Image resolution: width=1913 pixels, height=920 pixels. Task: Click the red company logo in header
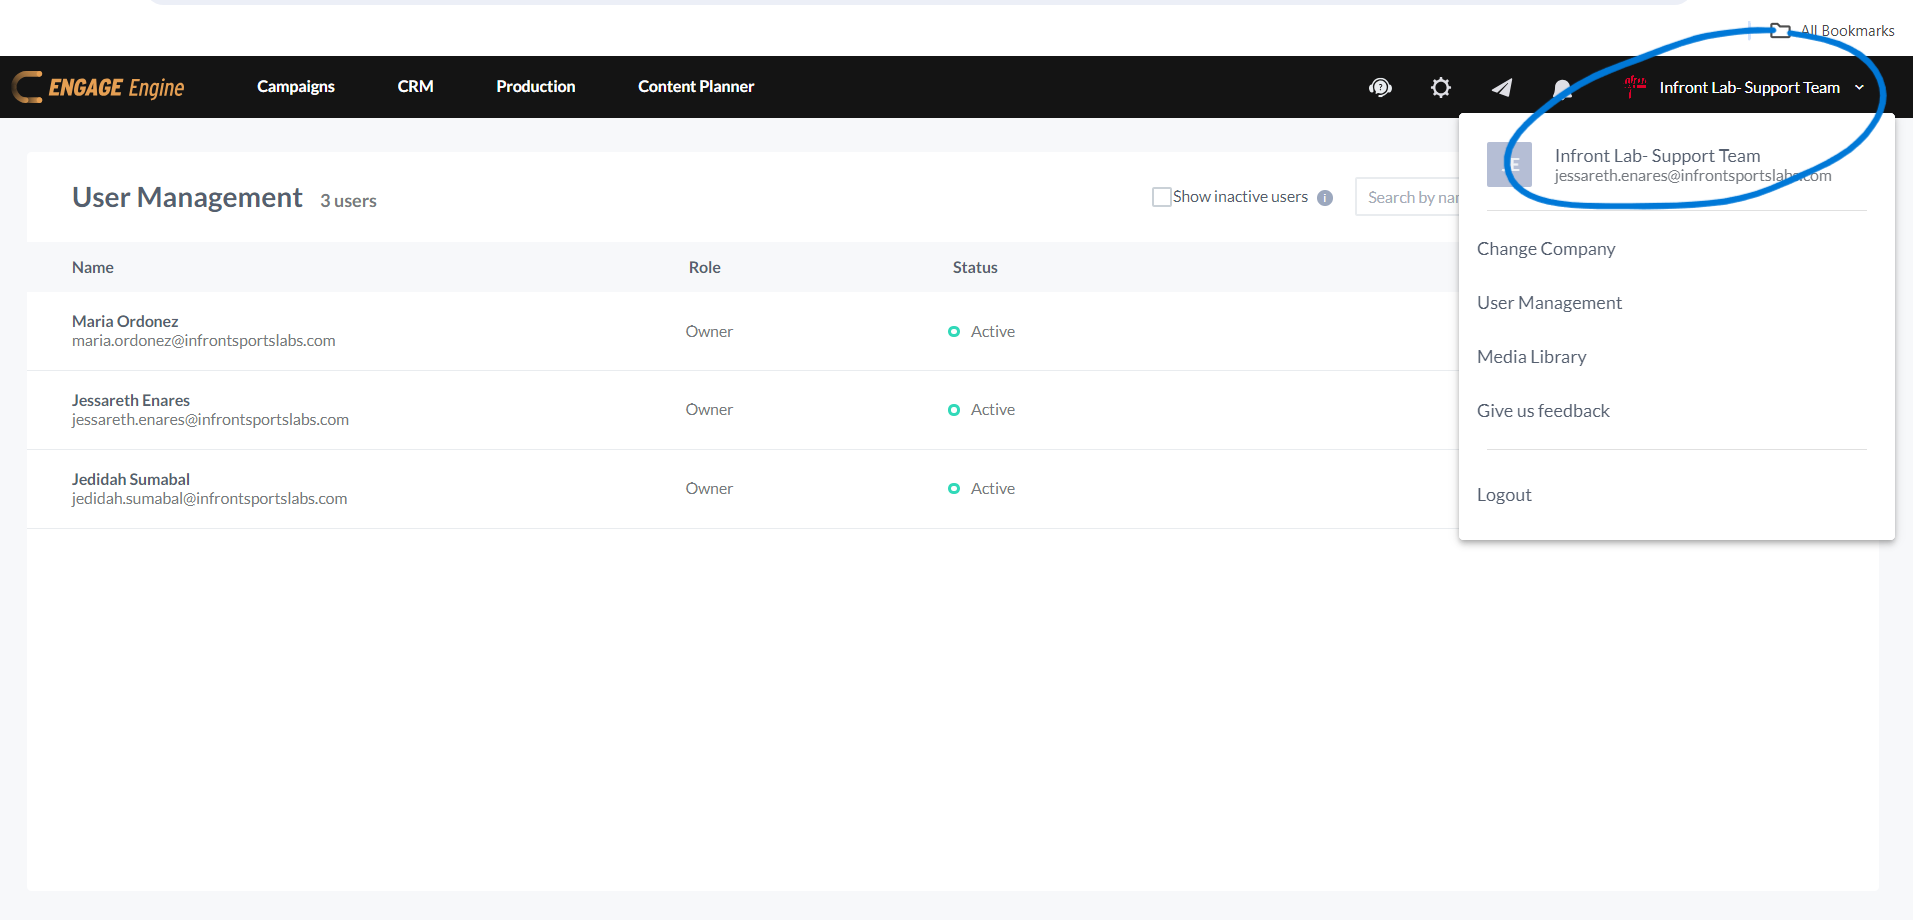pyautogui.click(x=1635, y=86)
